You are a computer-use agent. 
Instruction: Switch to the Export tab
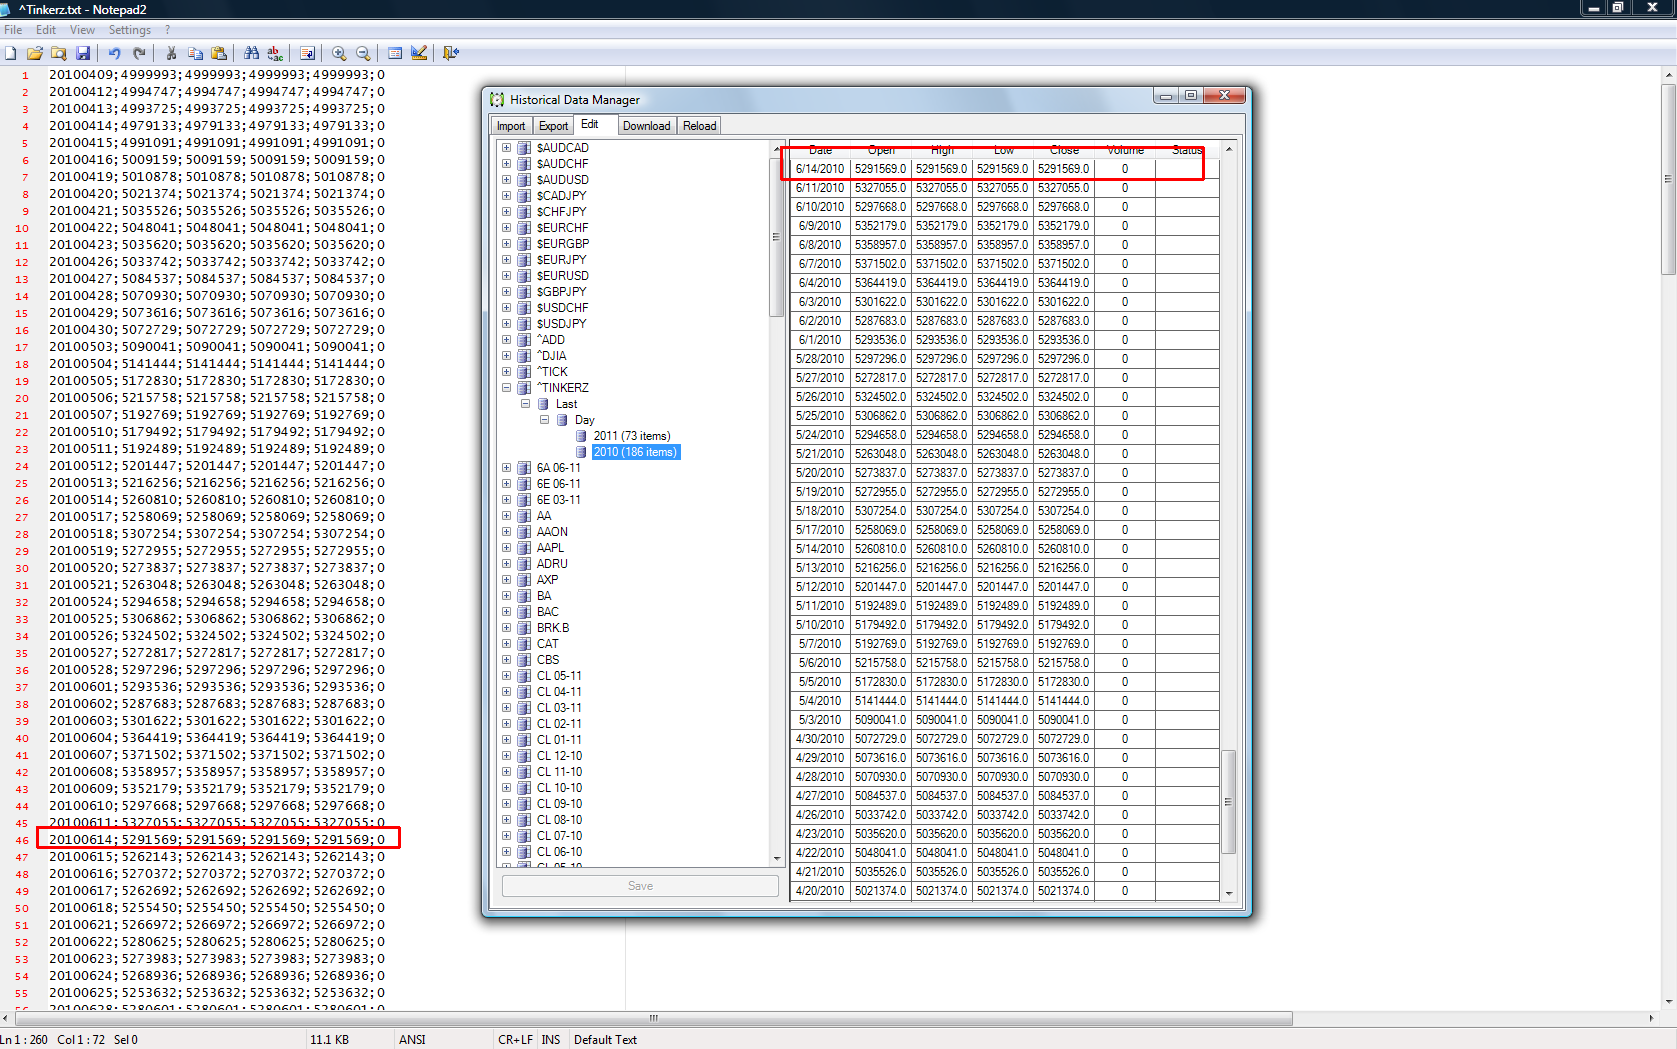[553, 126]
